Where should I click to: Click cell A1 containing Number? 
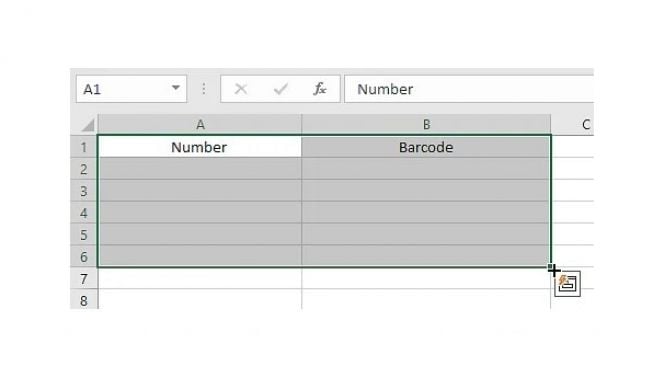199,147
